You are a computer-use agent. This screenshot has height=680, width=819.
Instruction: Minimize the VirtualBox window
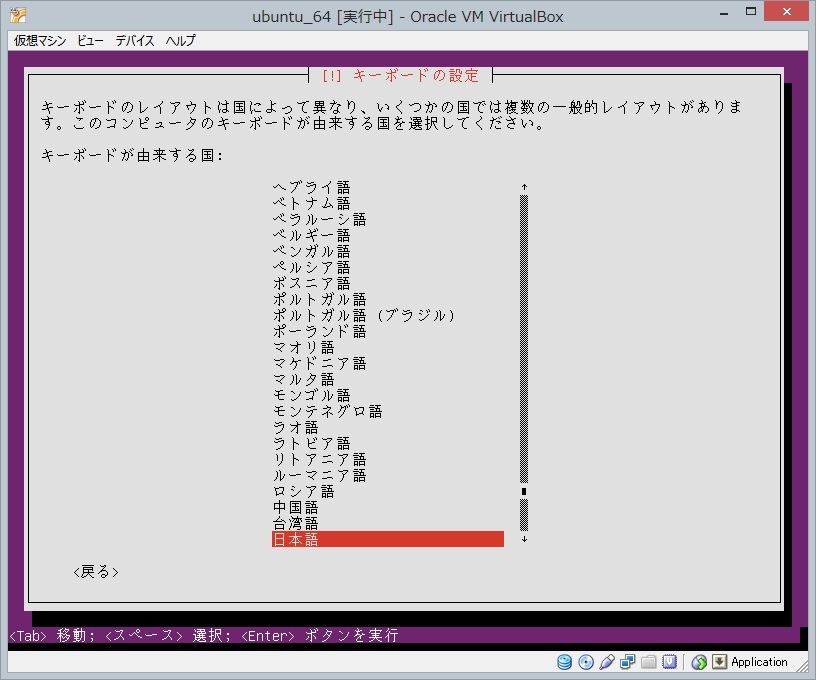click(x=724, y=13)
